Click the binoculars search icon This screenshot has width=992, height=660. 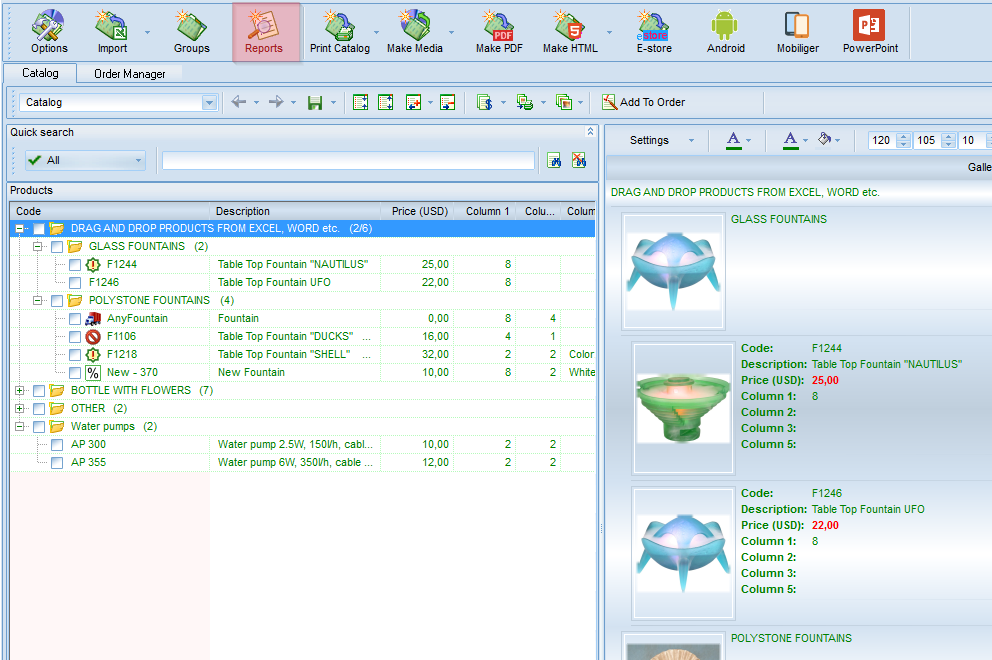[x=554, y=160]
